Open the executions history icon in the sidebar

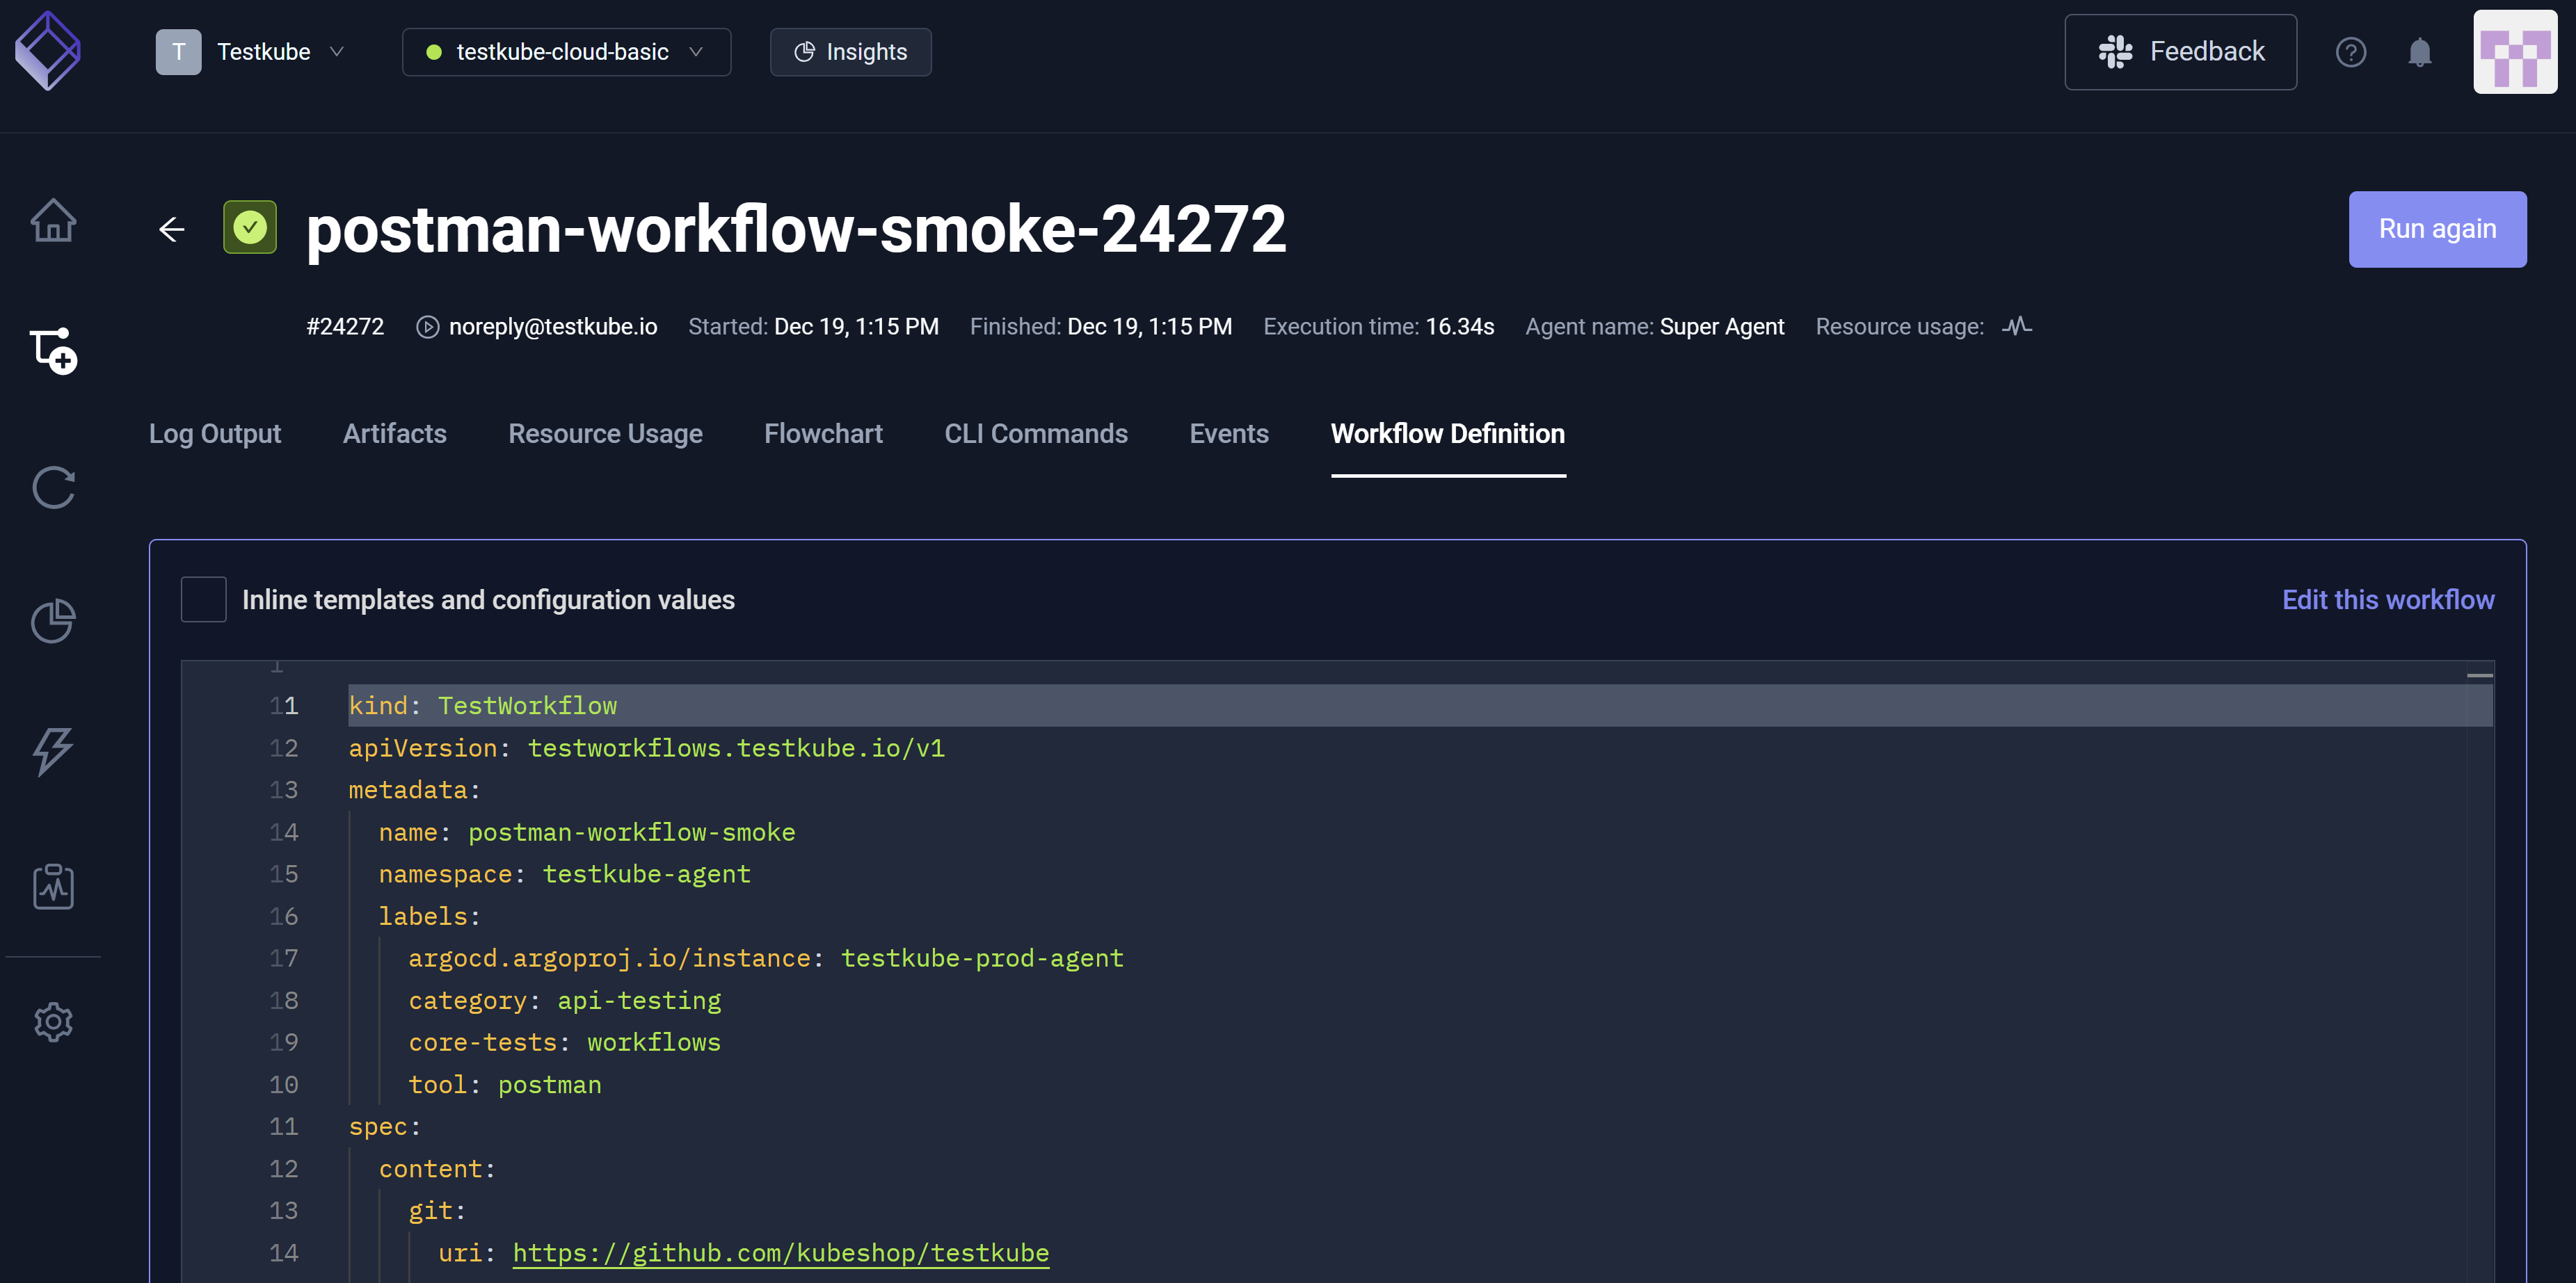(53, 488)
